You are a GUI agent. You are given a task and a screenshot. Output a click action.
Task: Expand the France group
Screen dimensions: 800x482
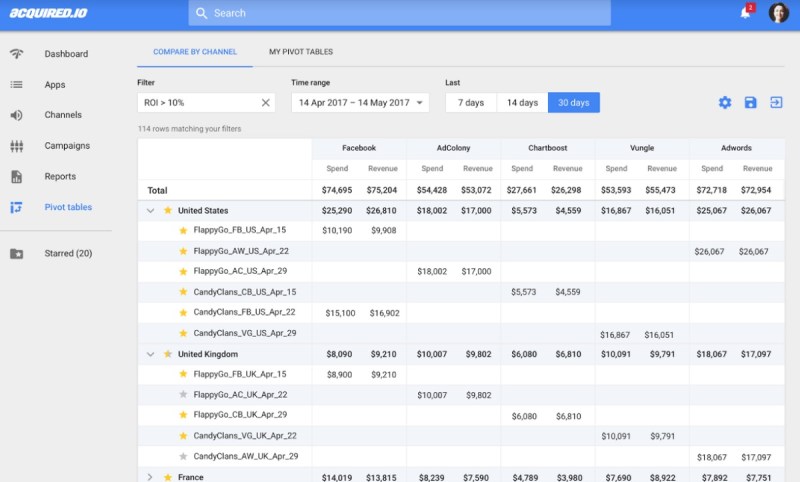pos(149,477)
